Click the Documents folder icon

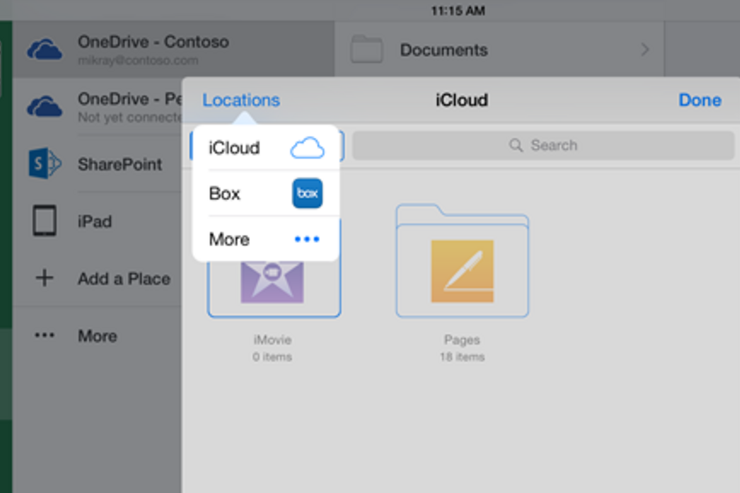[366, 49]
